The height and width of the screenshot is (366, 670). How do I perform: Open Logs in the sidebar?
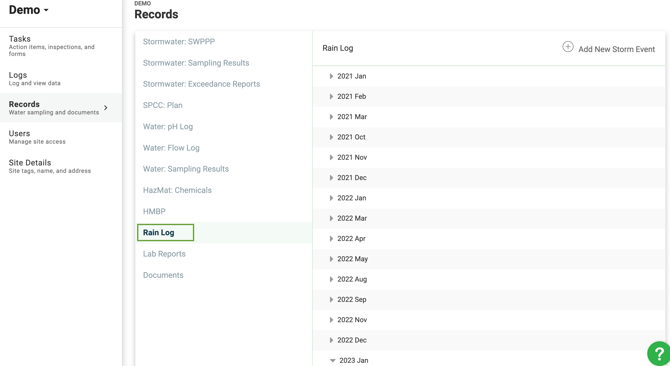[61, 79]
